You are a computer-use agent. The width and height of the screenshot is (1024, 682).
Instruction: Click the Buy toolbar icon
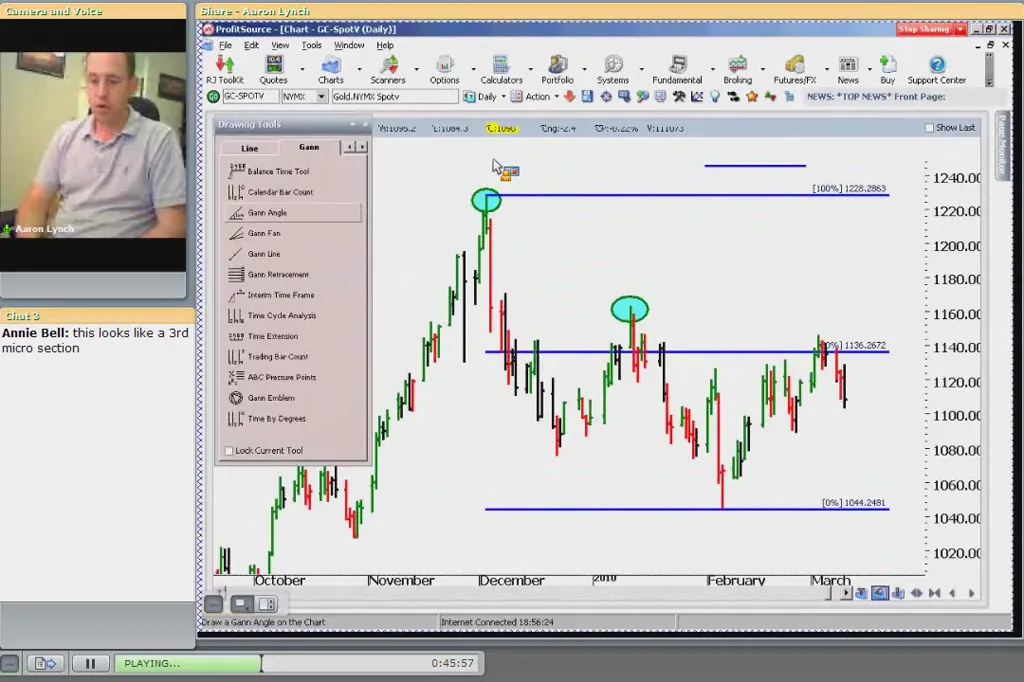888,69
